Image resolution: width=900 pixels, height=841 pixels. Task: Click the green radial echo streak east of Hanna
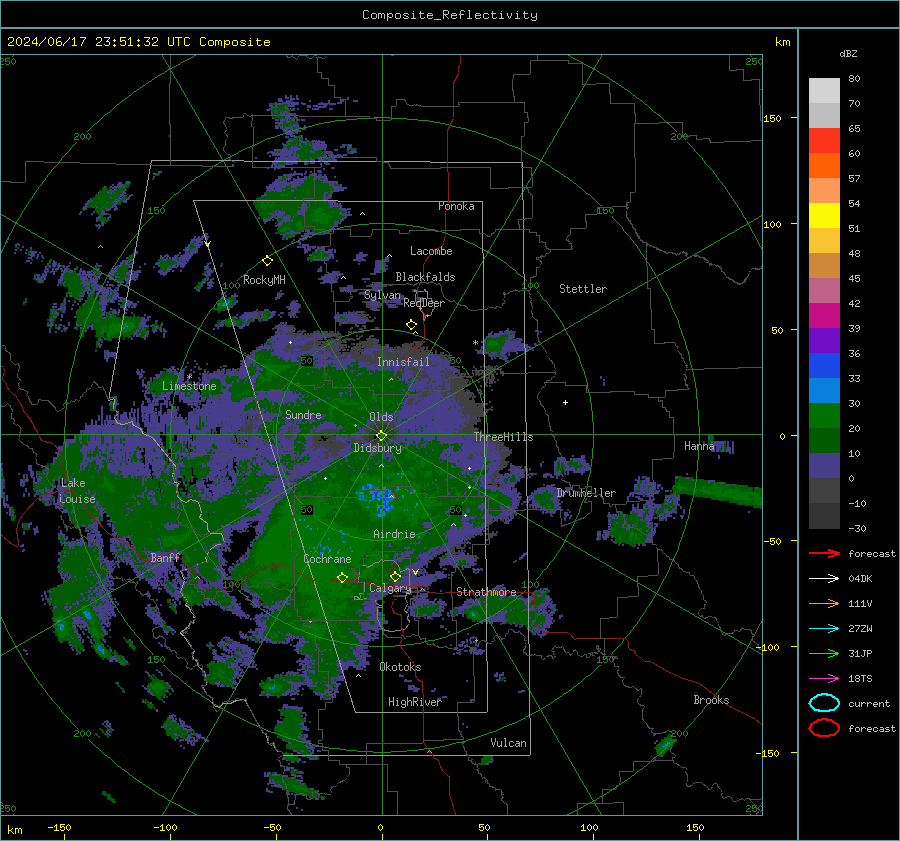point(717,492)
